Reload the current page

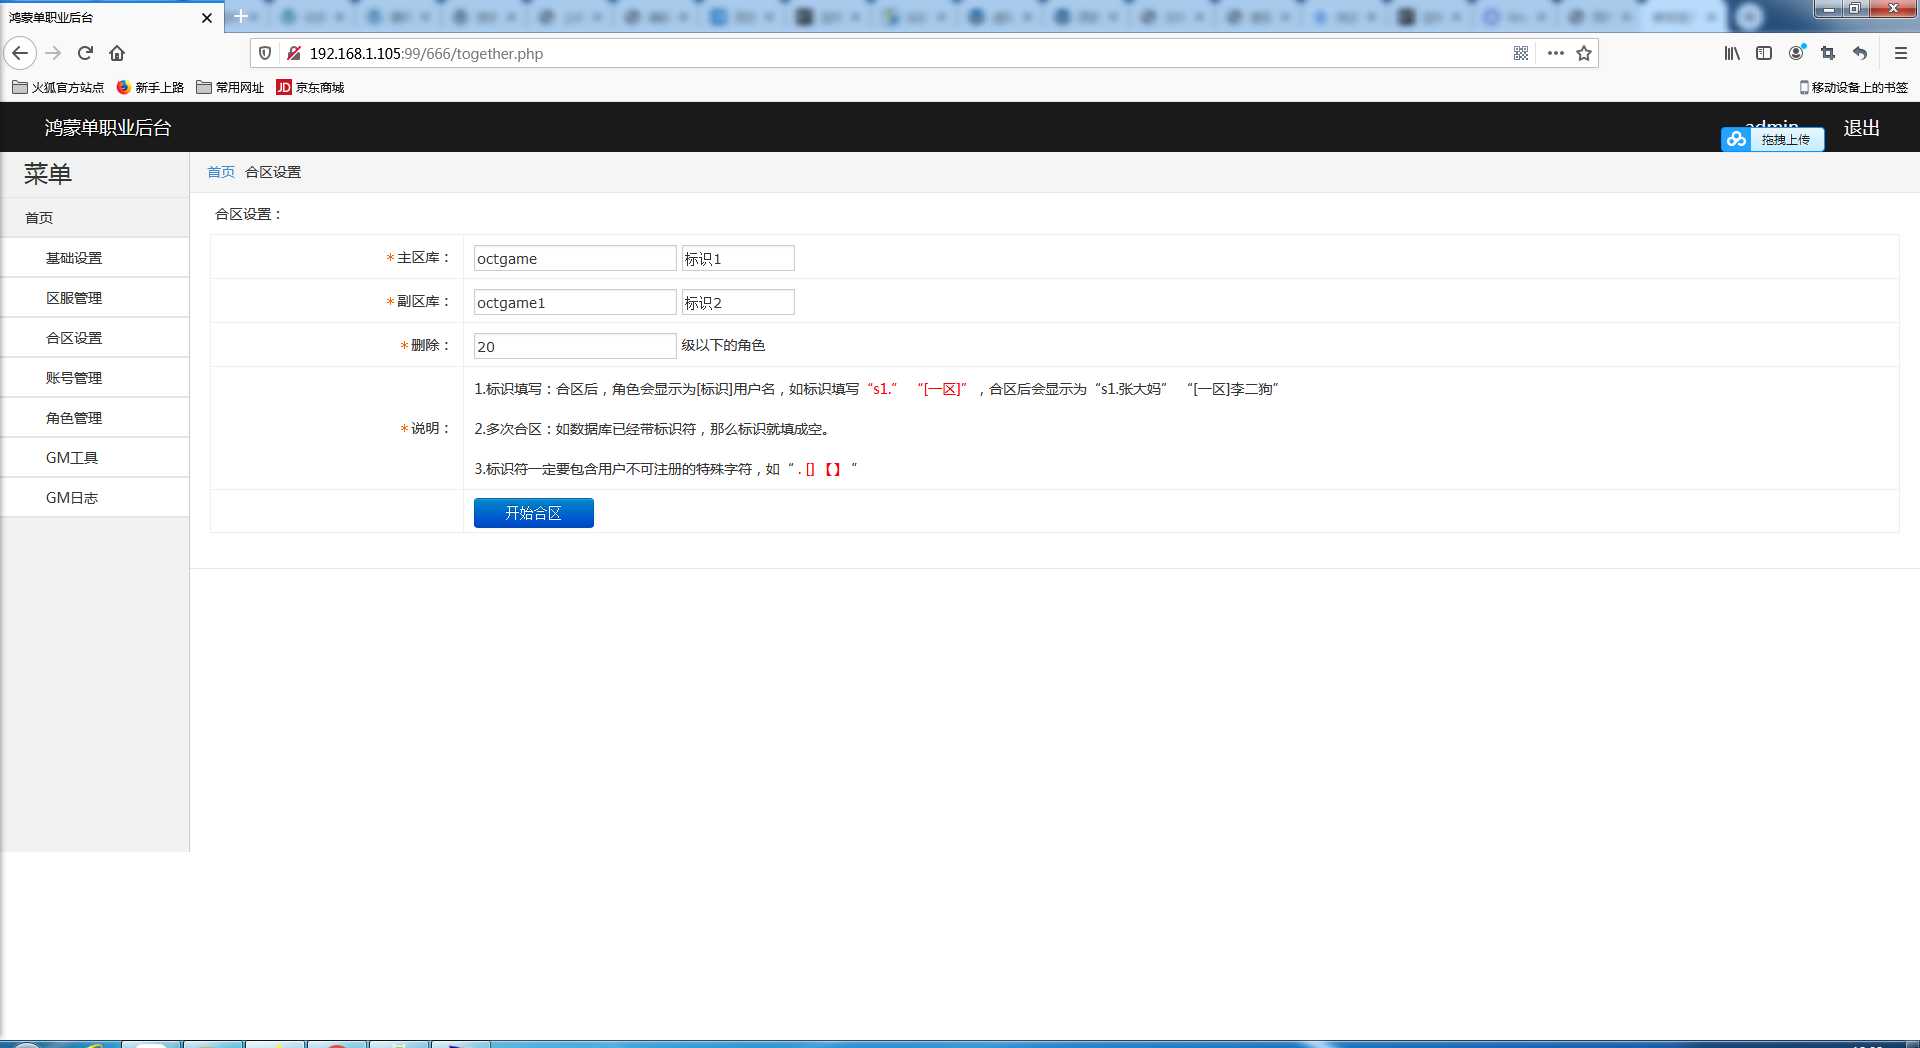point(85,53)
